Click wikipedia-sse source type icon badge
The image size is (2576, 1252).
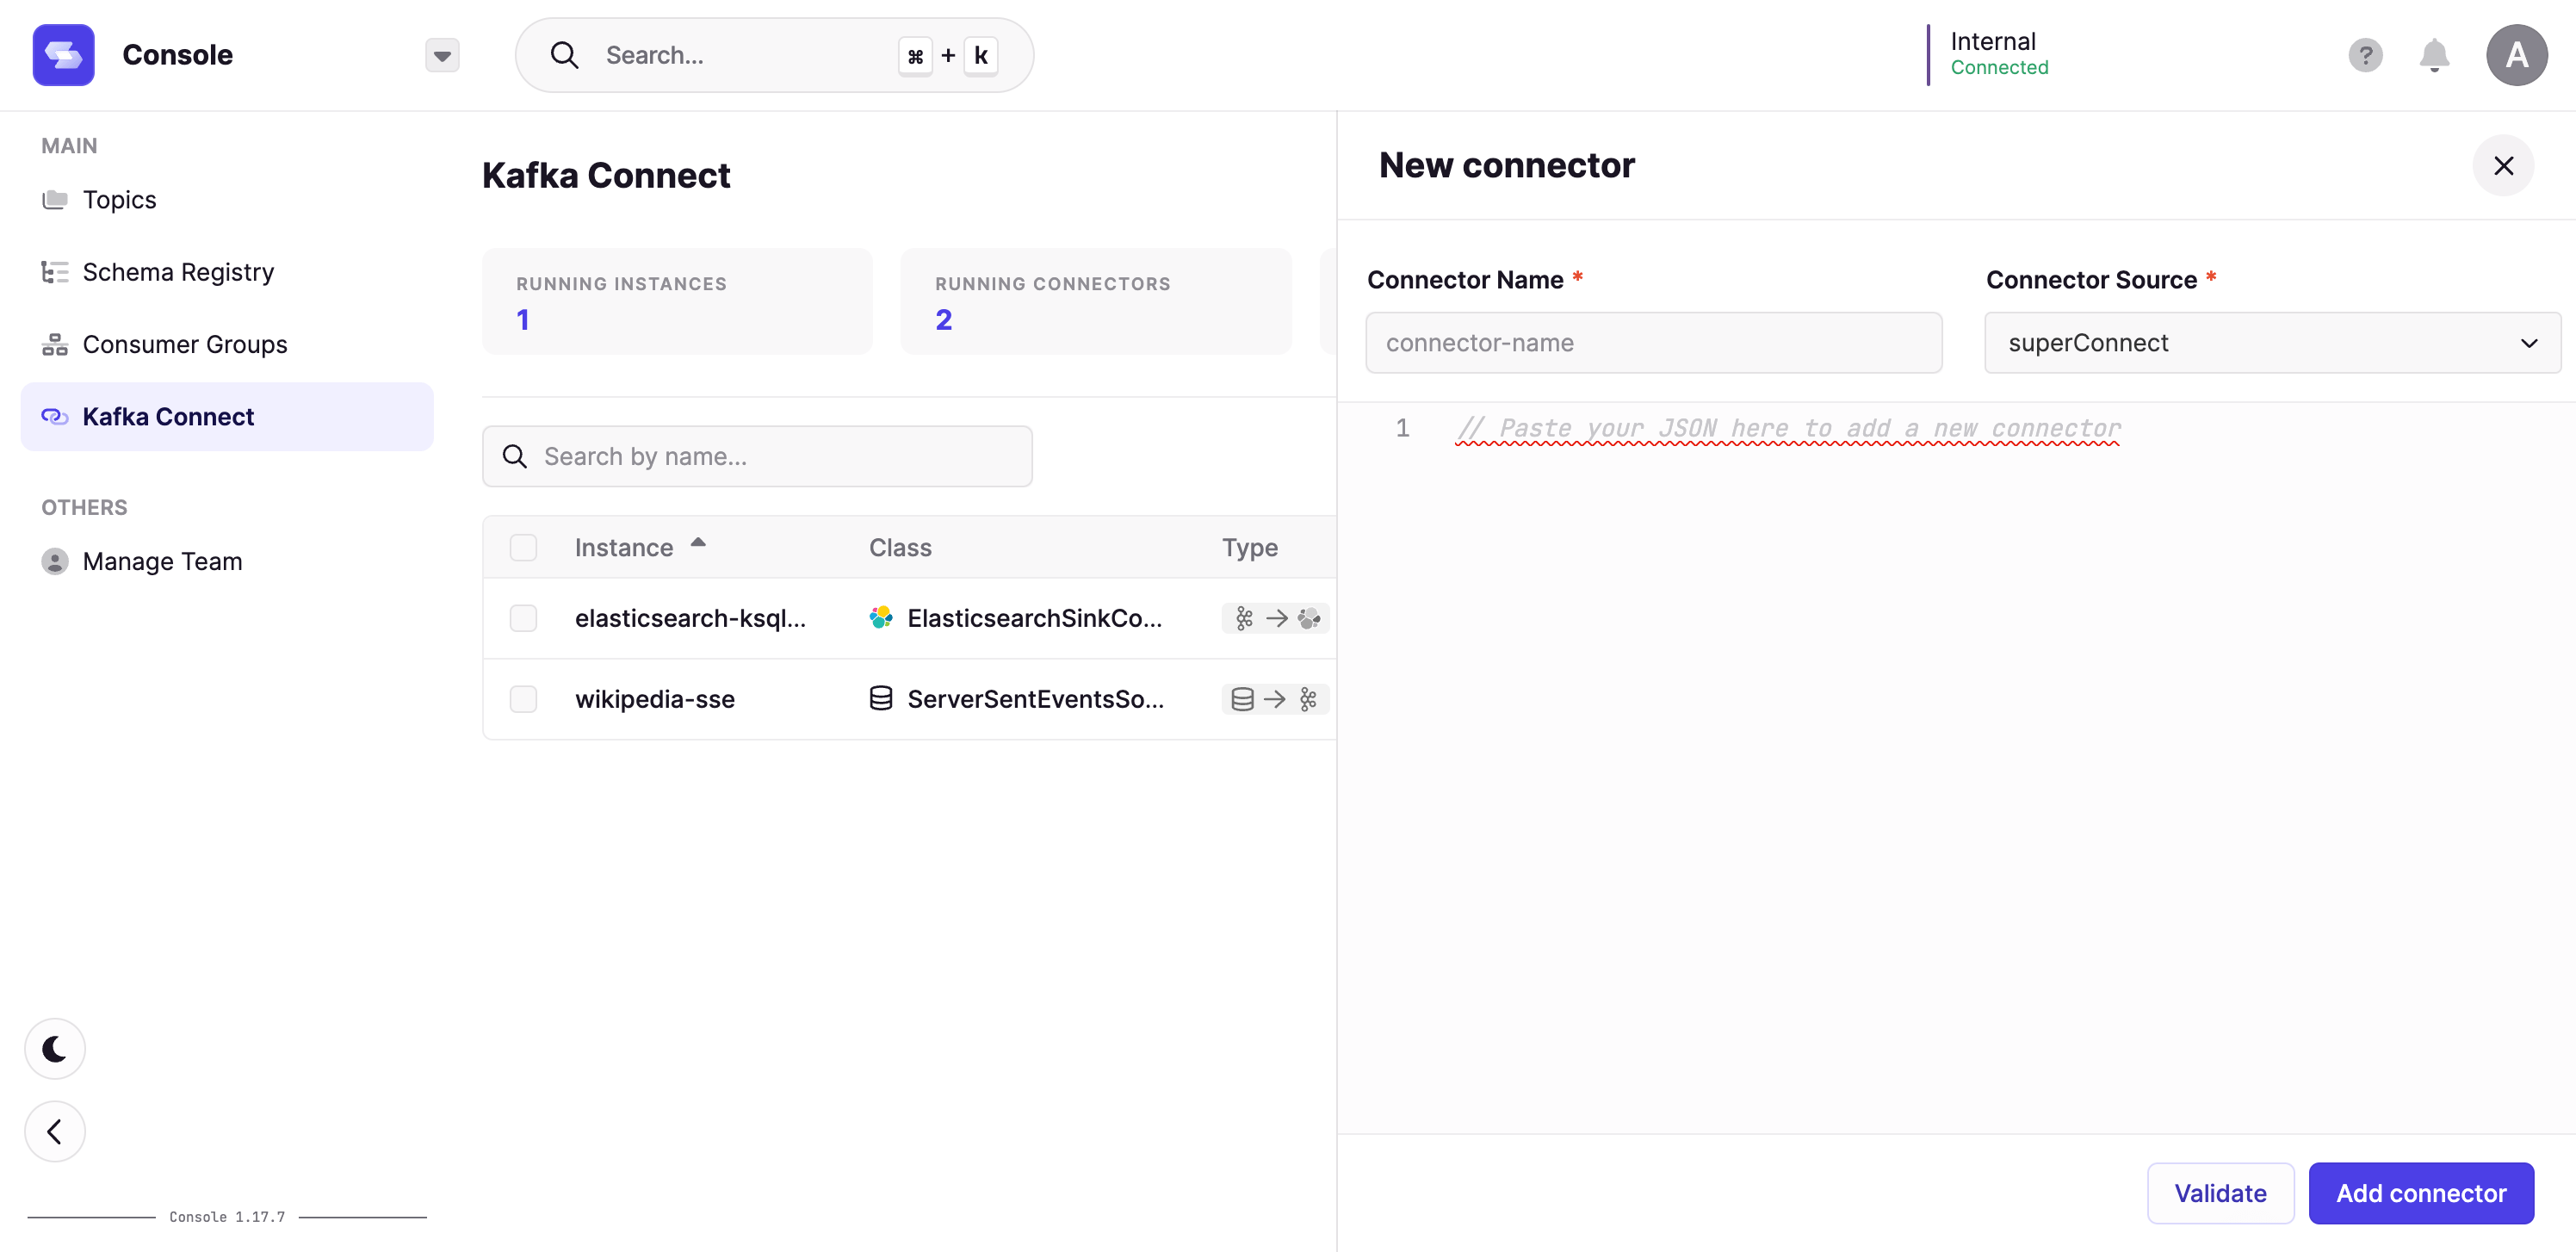[x=1275, y=699]
